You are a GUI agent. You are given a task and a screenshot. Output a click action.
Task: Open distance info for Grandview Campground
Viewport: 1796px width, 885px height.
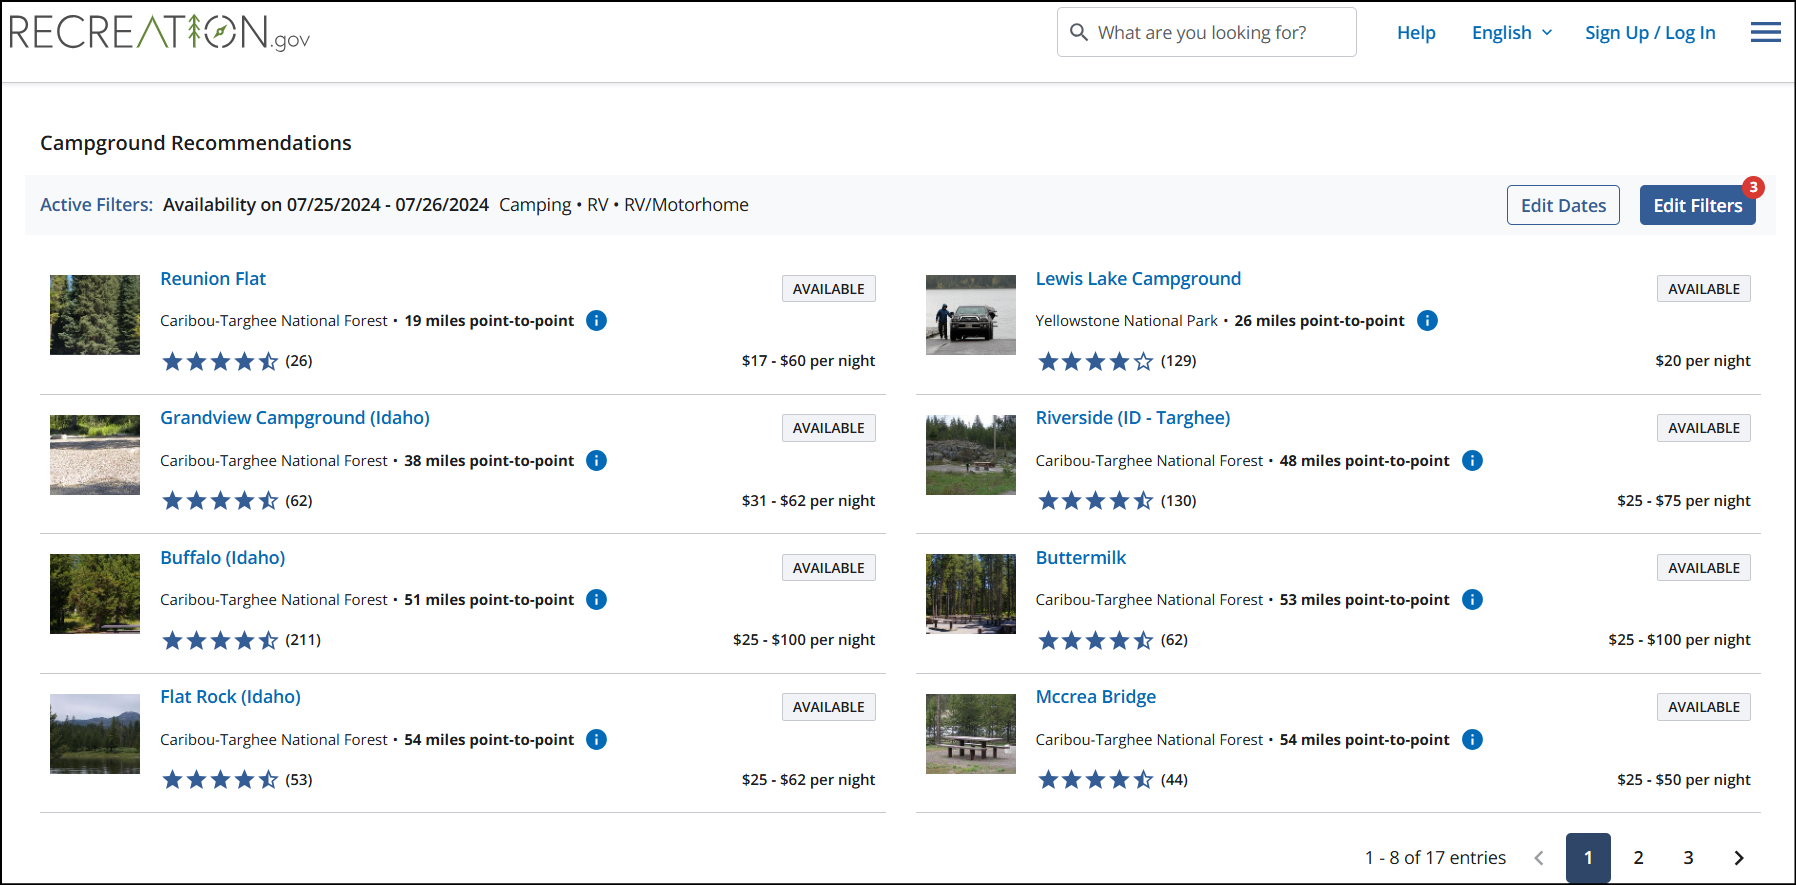point(596,461)
